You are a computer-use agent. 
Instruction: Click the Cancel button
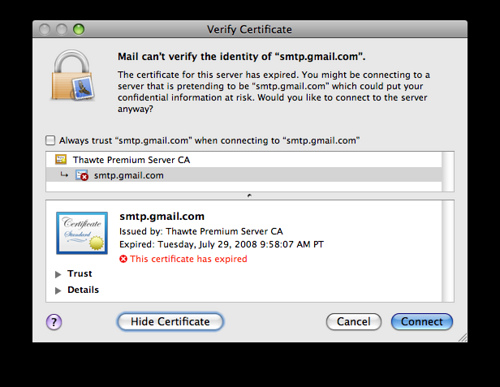[x=354, y=322]
